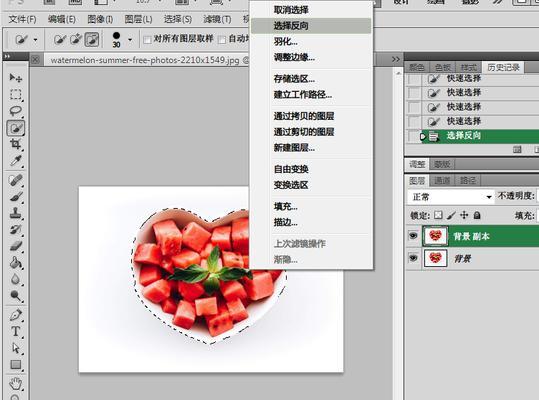Click lock position icon

point(464,215)
